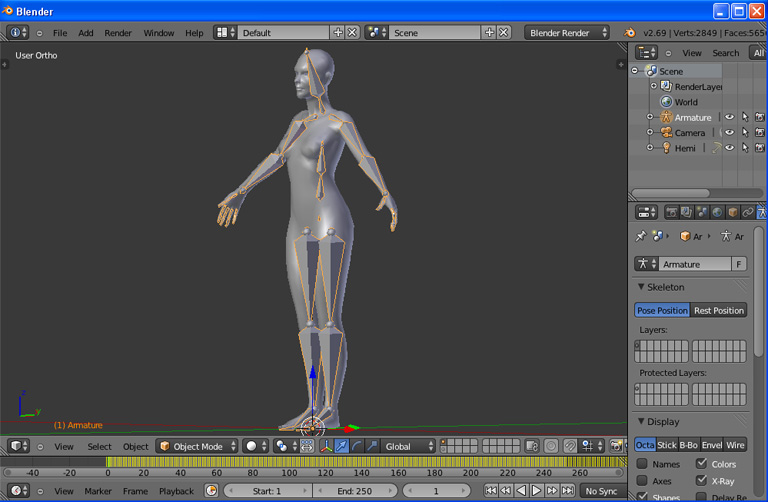Open the viewport shading selector
The height and width of the screenshot is (502, 768).
click(x=256, y=446)
